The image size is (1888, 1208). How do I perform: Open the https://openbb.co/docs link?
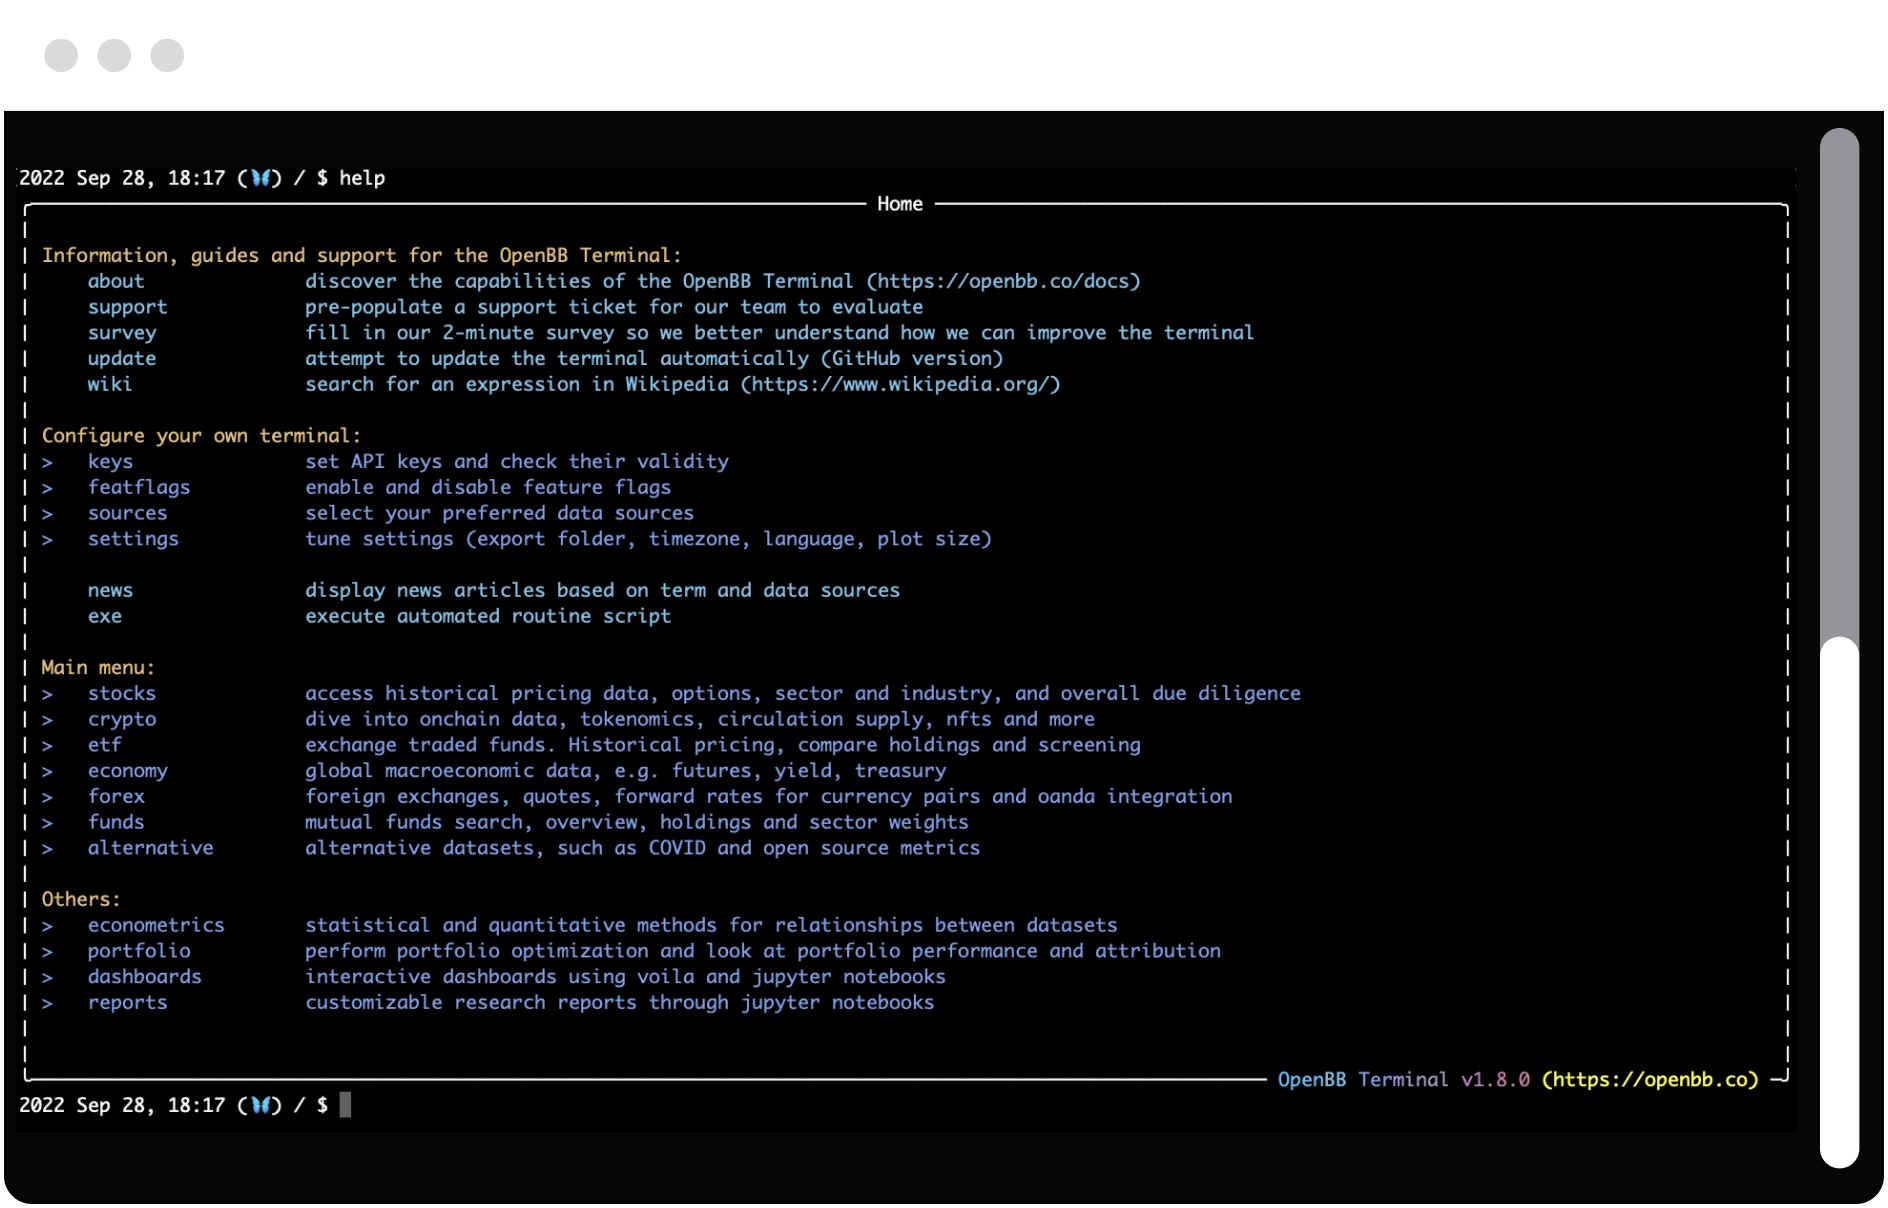tap(1004, 281)
